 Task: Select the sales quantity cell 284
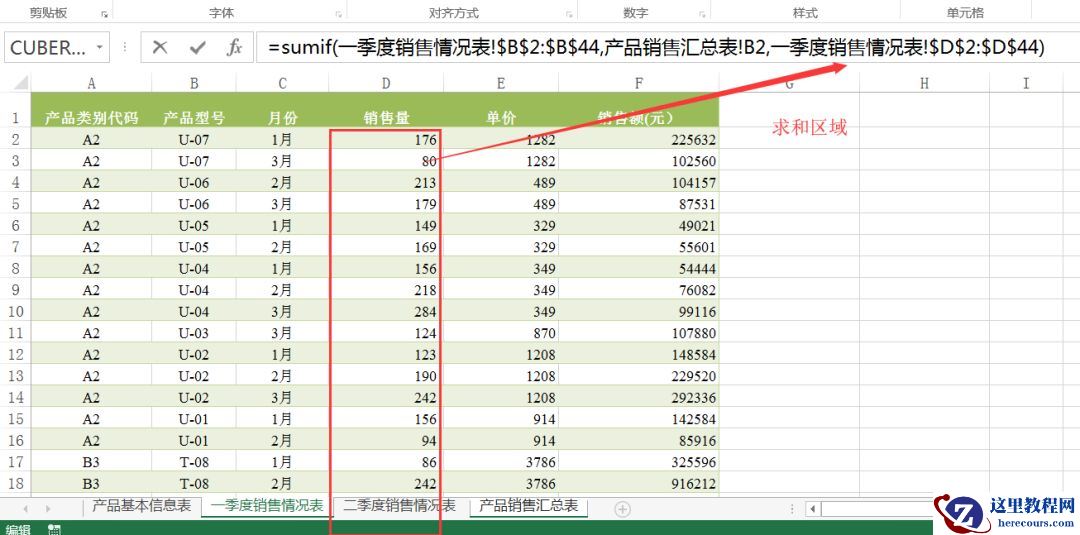pos(386,311)
